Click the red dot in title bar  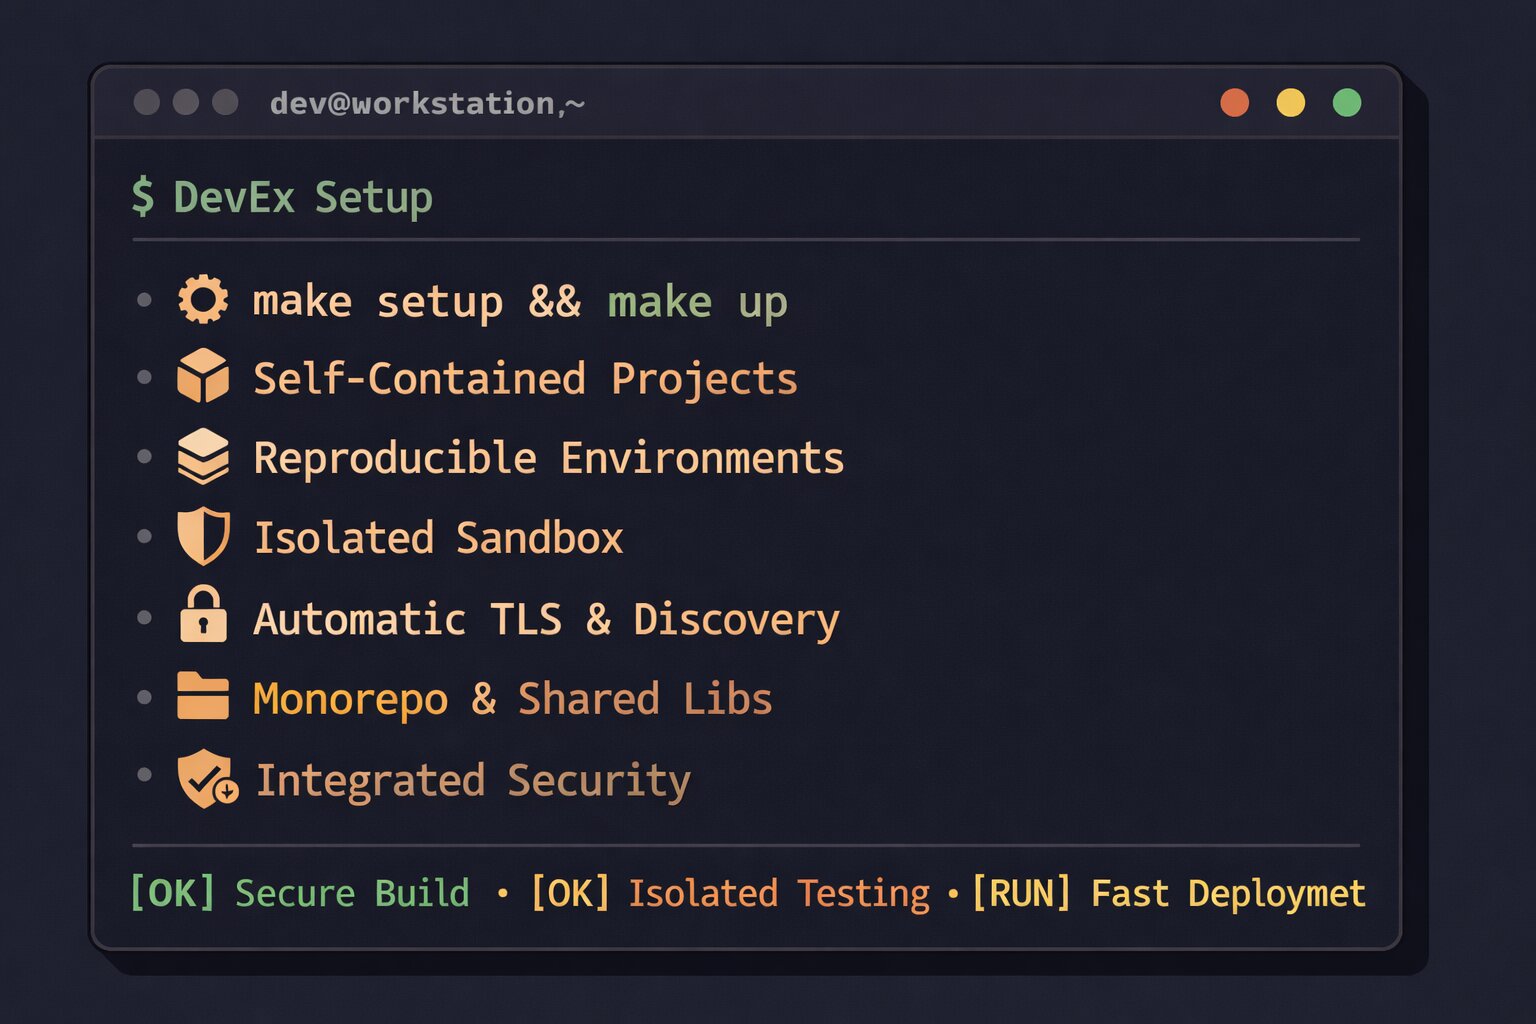(1235, 103)
